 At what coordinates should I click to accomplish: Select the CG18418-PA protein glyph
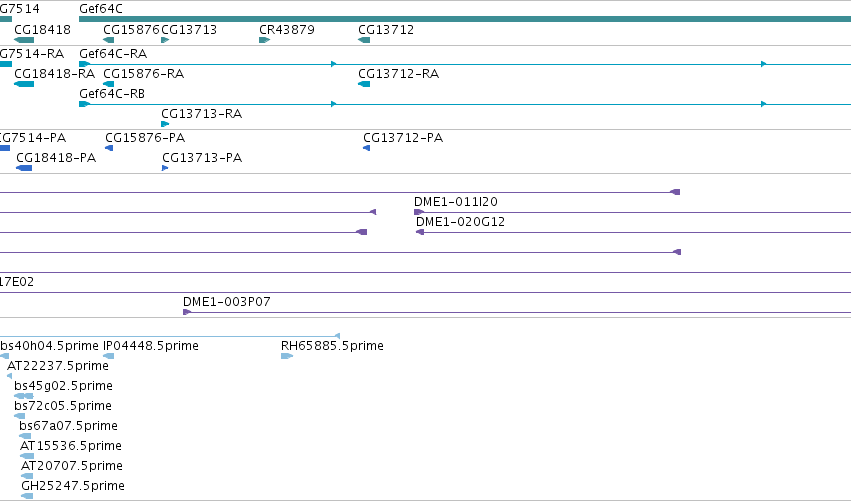coord(24,168)
